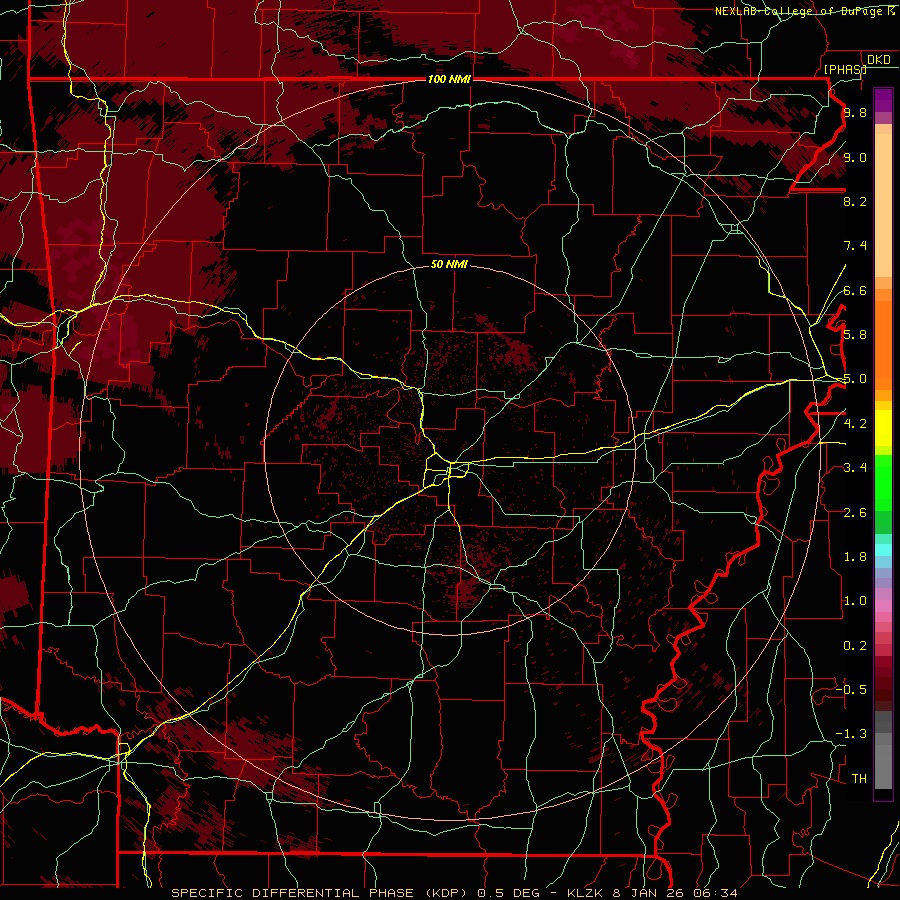Click the 4.2 value on color scale
Screen dimensions: 900x900
point(855,424)
